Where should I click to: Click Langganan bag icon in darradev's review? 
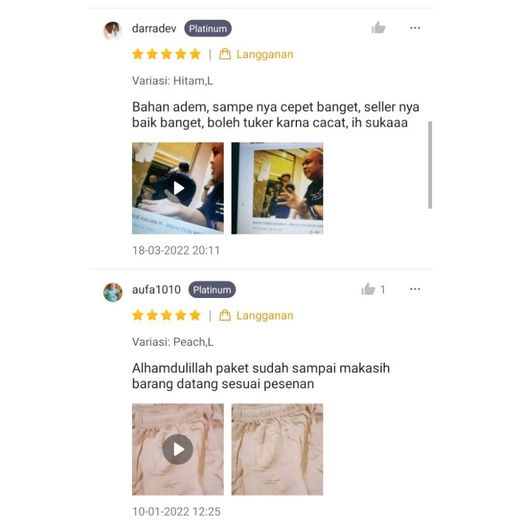pos(225,54)
